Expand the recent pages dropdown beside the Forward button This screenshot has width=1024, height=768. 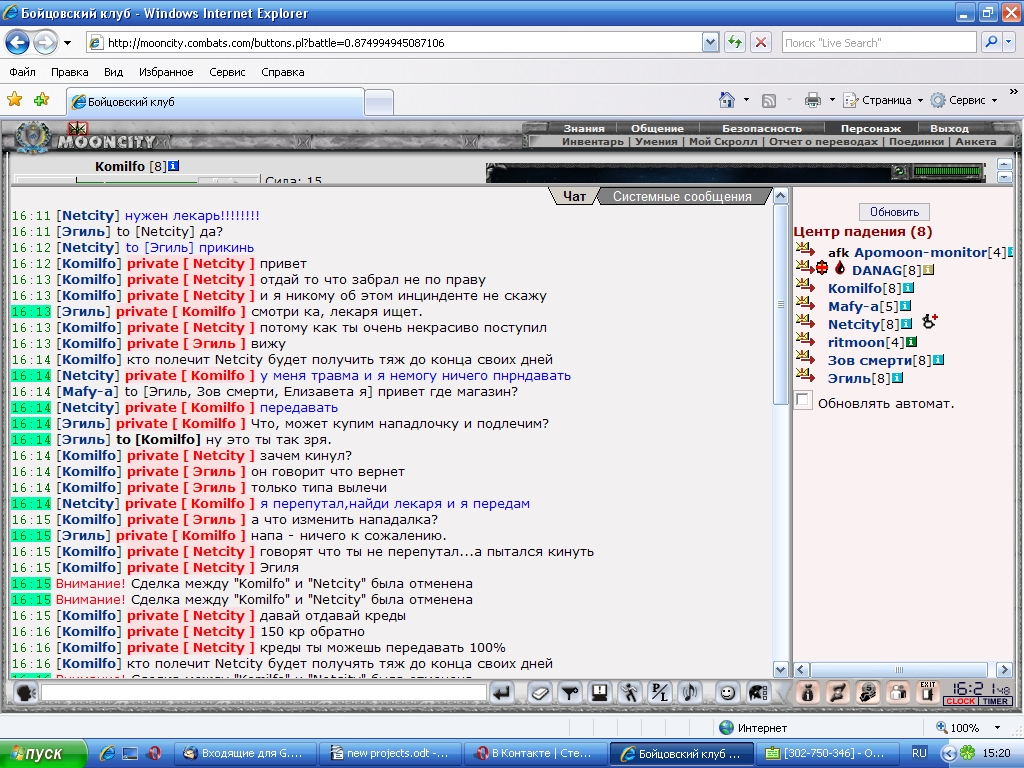coord(67,43)
